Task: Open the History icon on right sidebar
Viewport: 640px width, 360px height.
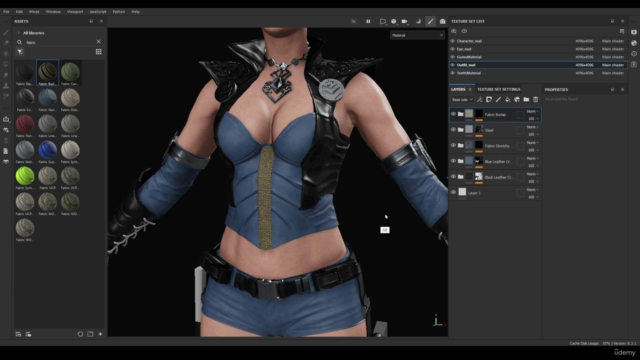Action: [634, 53]
